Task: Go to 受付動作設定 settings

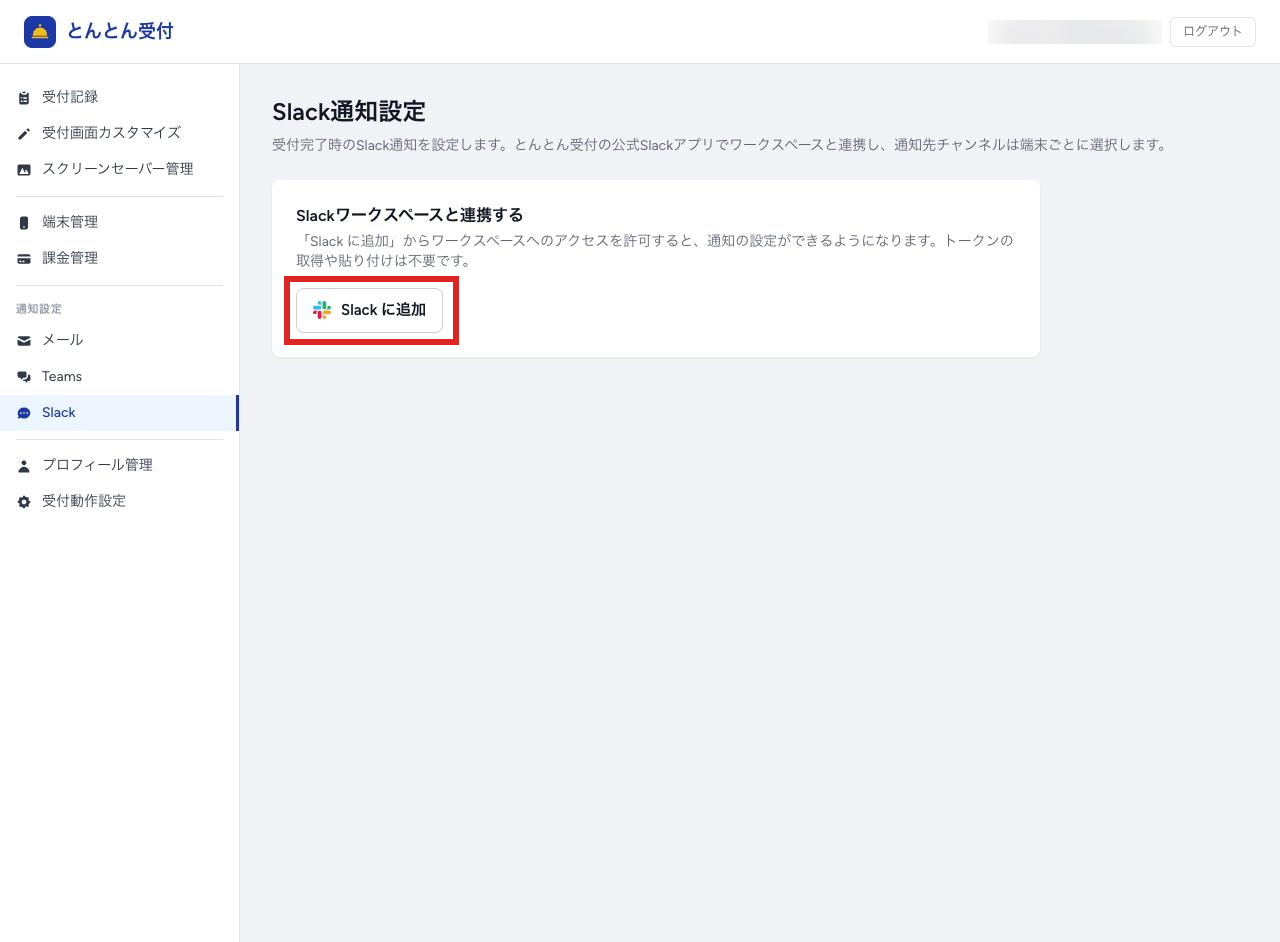Action: pyautogui.click(x=119, y=501)
